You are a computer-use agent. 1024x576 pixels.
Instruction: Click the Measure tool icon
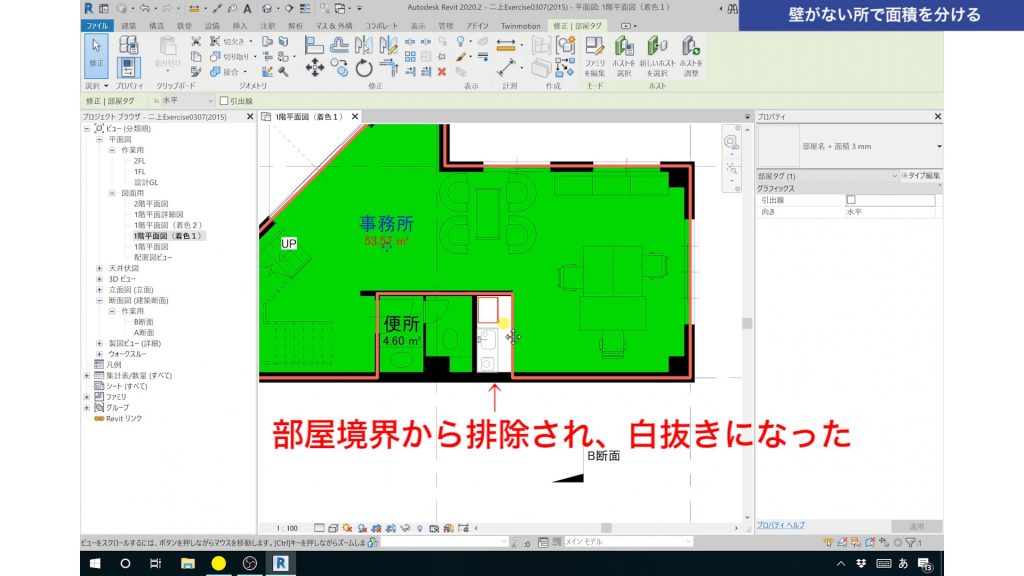(x=505, y=43)
